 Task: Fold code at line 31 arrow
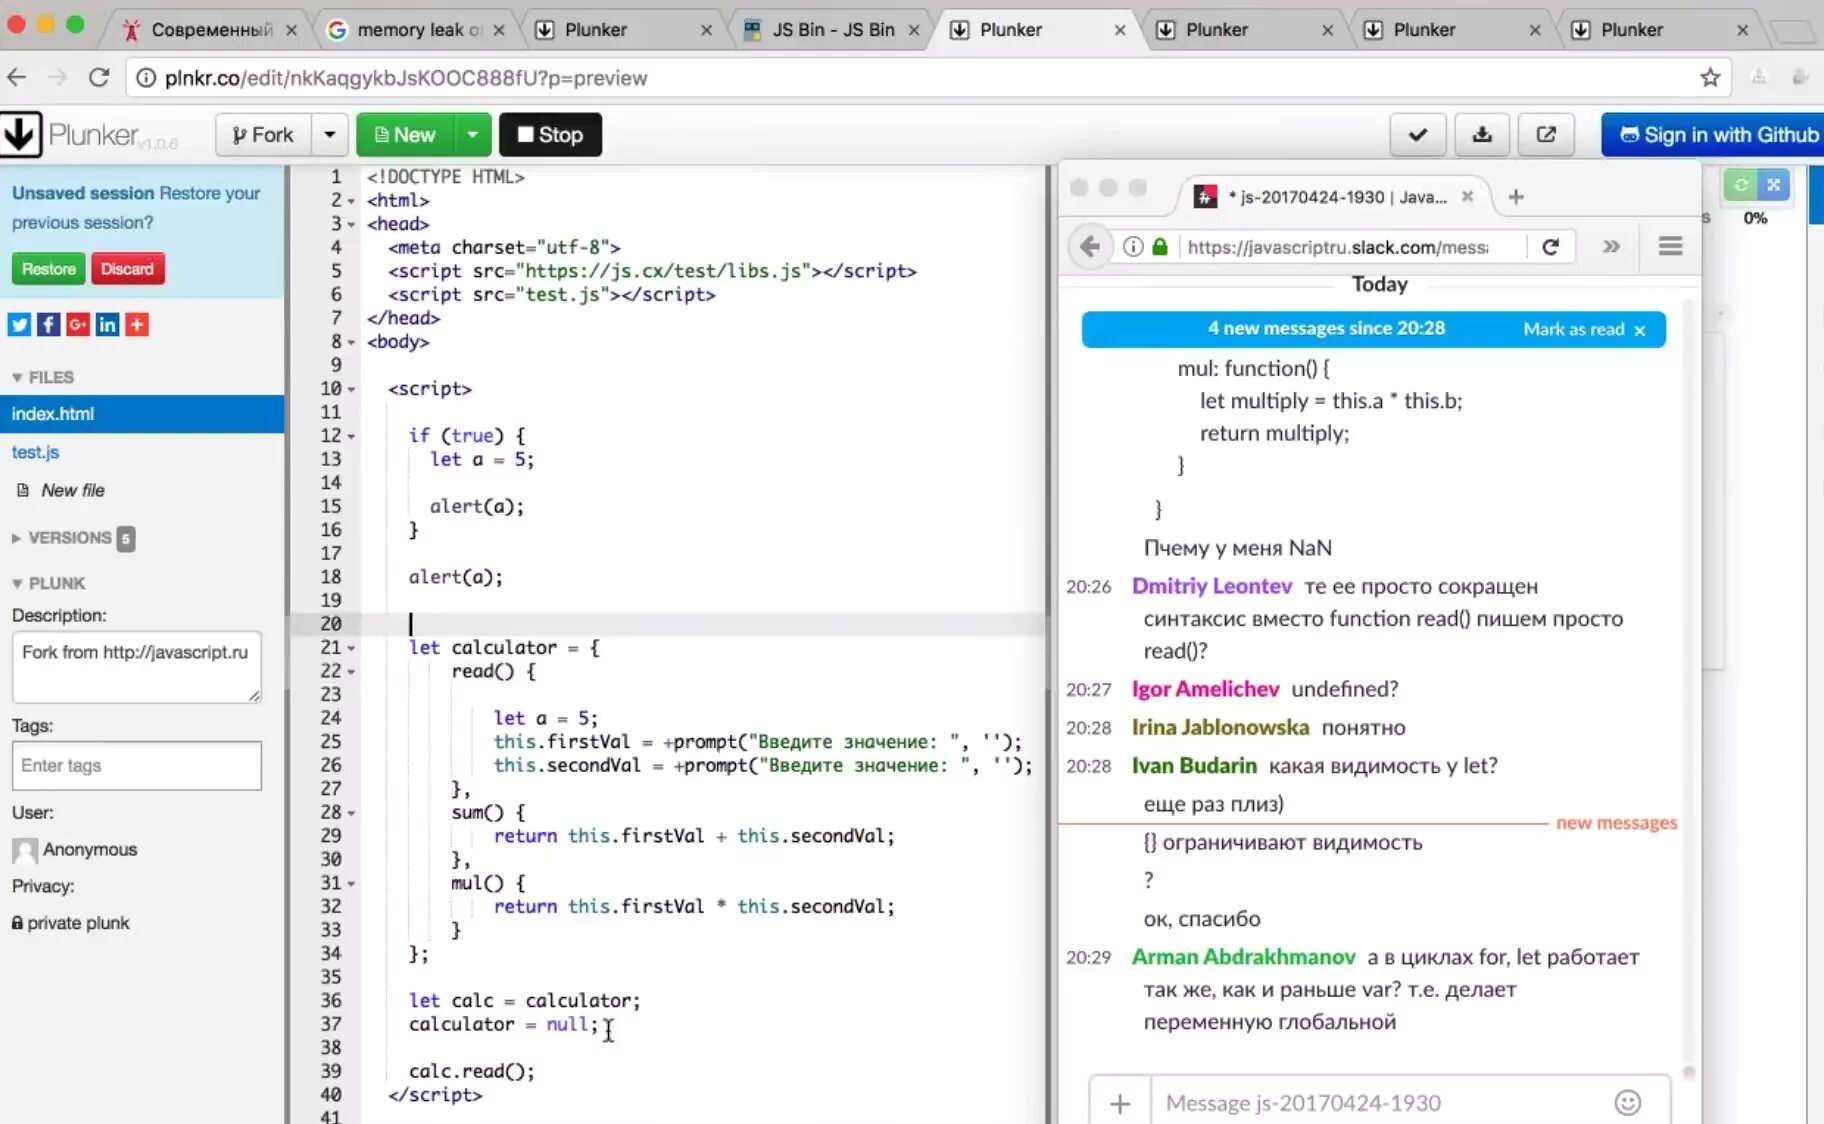(351, 884)
